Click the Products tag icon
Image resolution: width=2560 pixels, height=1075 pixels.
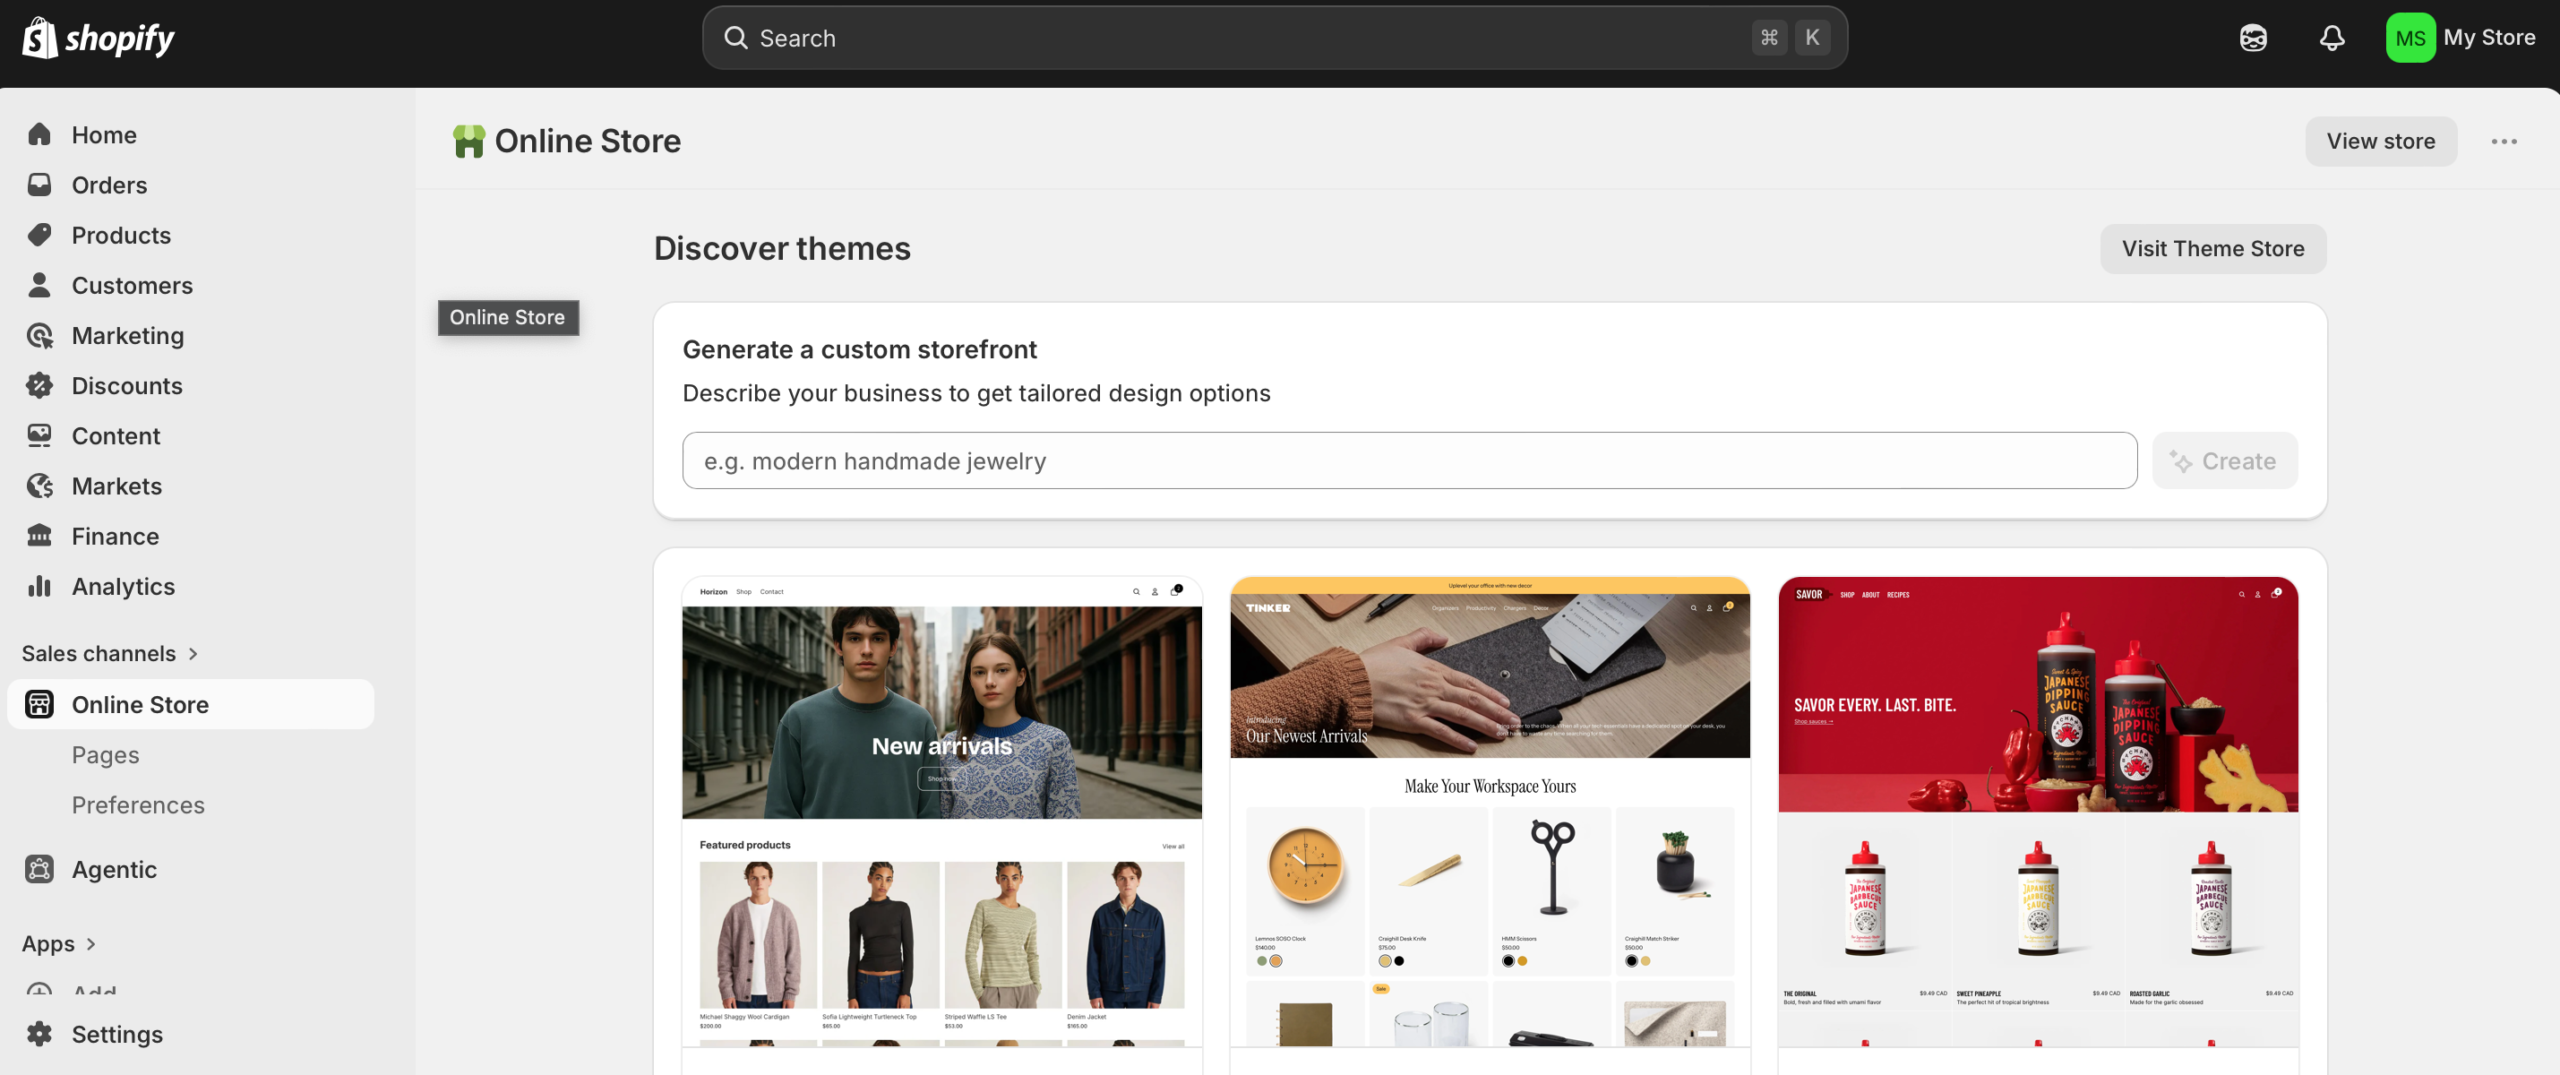click(x=39, y=234)
